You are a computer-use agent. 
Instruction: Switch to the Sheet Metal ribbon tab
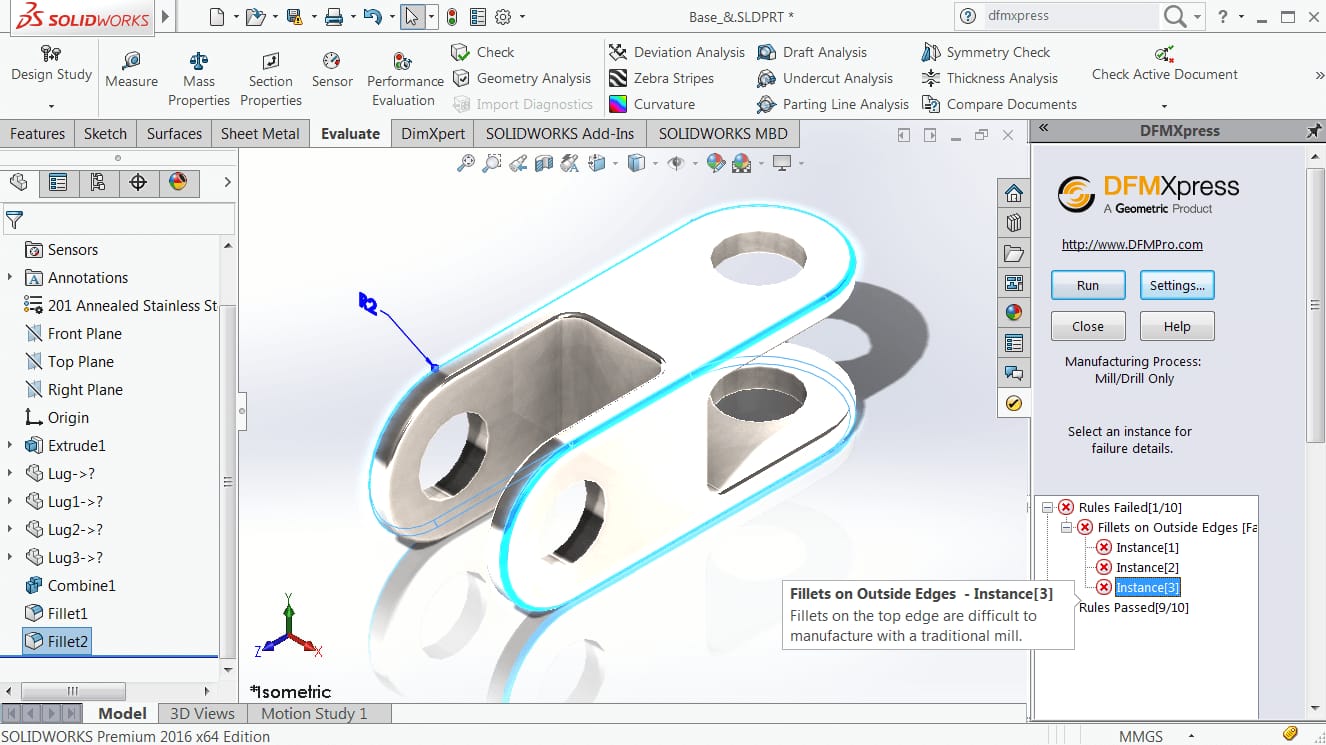pyautogui.click(x=260, y=133)
